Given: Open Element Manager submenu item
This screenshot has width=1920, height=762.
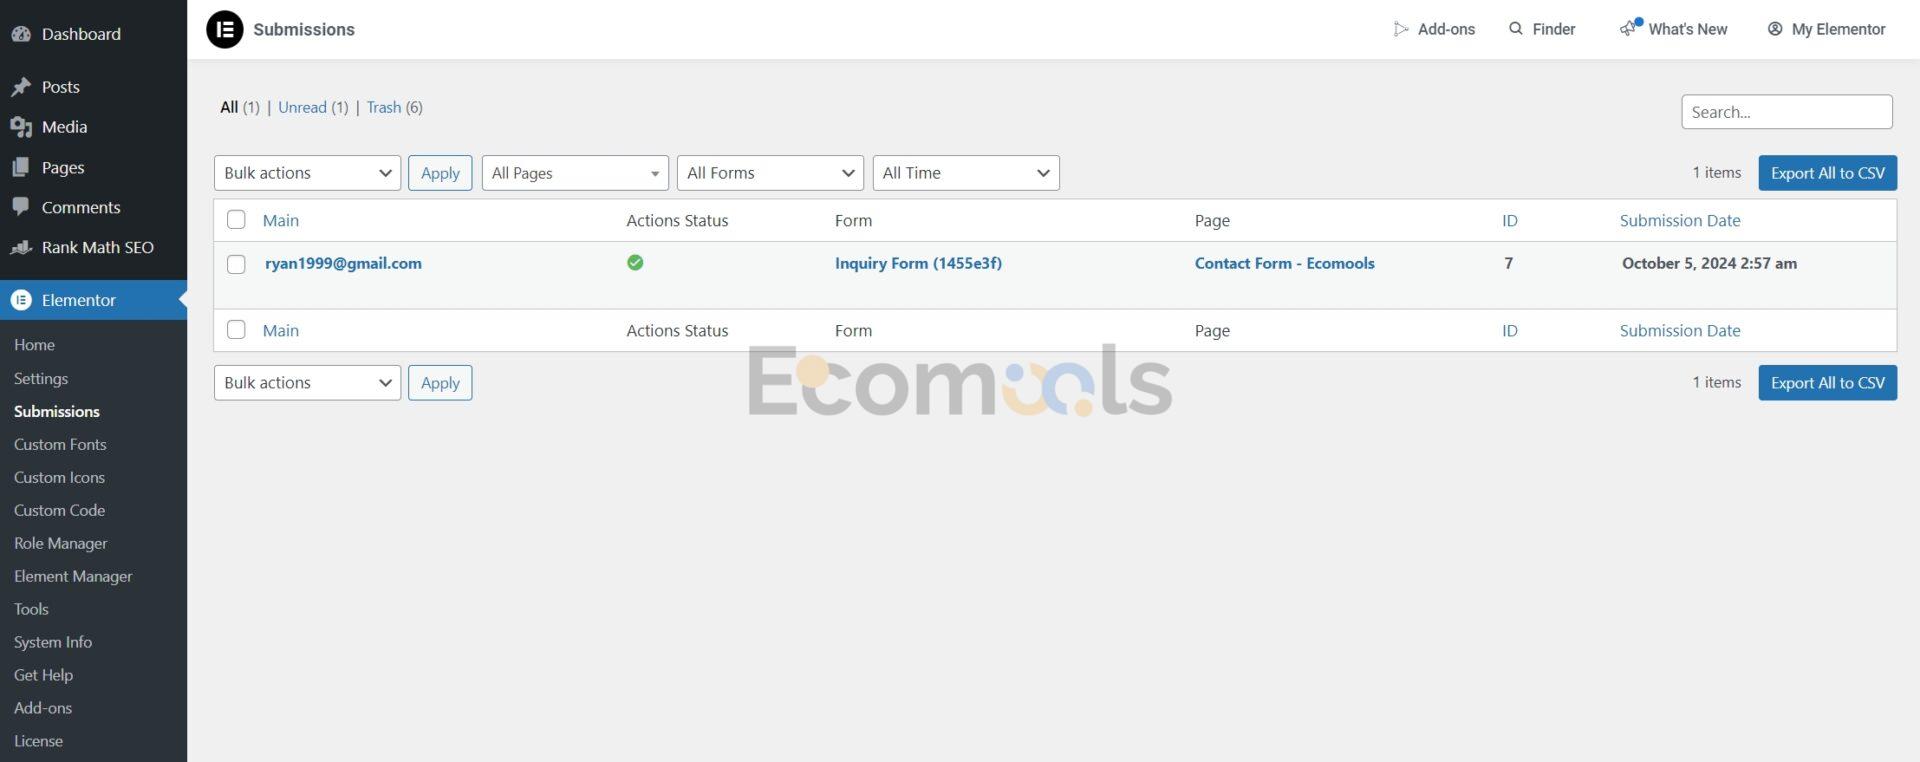Looking at the screenshot, I should [x=73, y=577].
